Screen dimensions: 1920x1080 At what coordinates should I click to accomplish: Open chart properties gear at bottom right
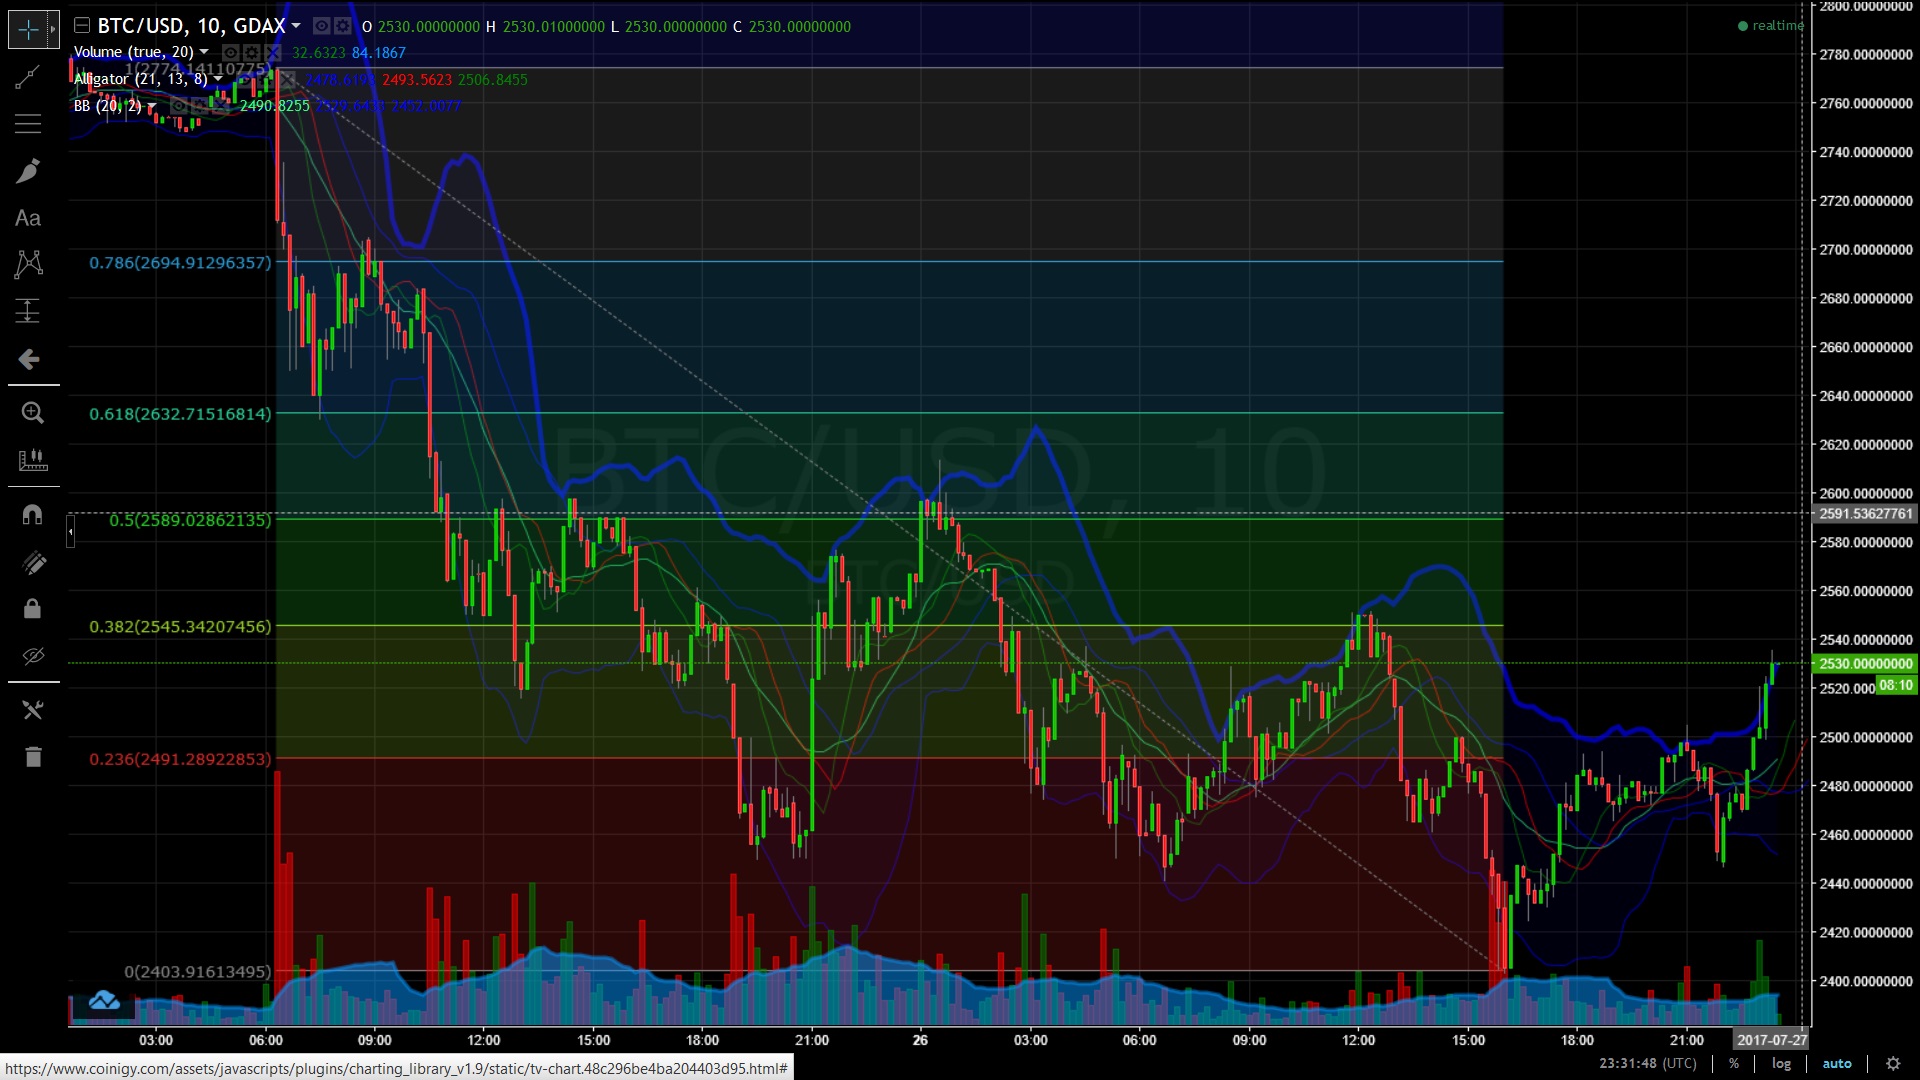(x=1892, y=1064)
